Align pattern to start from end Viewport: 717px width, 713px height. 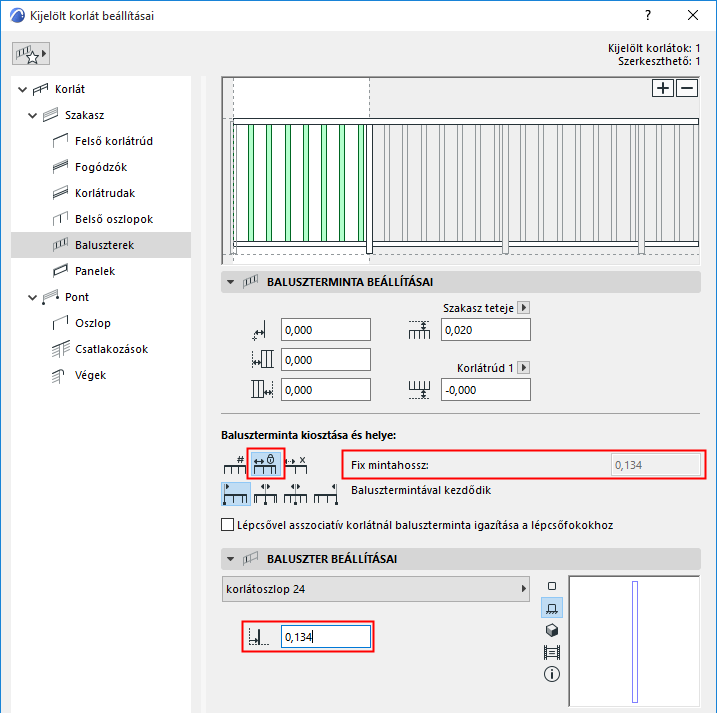[326, 494]
